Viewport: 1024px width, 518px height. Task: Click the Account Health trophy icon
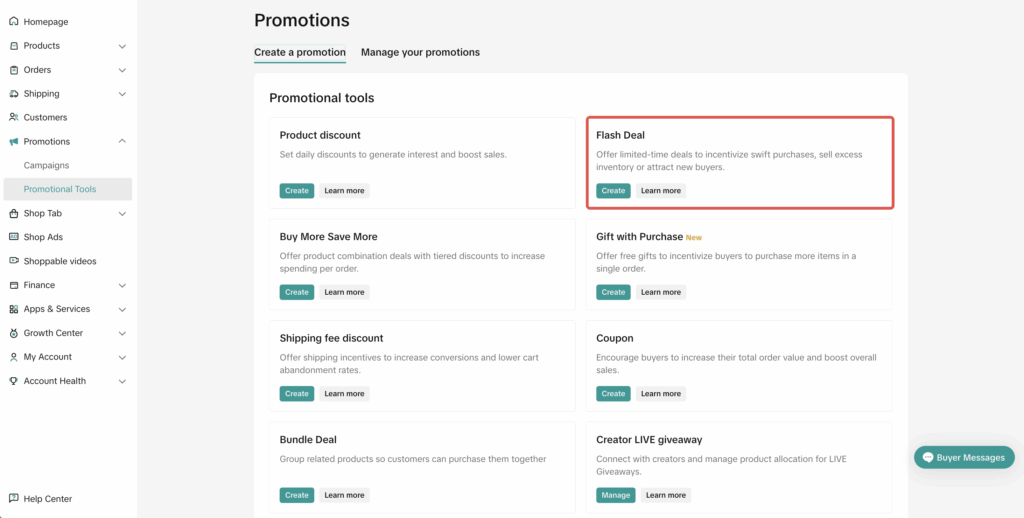[14, 381]
